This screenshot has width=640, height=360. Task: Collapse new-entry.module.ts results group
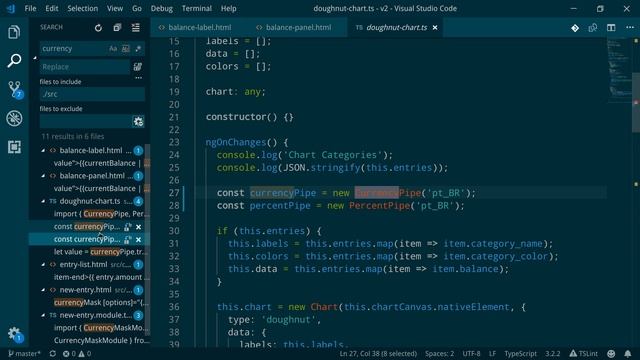(x=43, y=315)
